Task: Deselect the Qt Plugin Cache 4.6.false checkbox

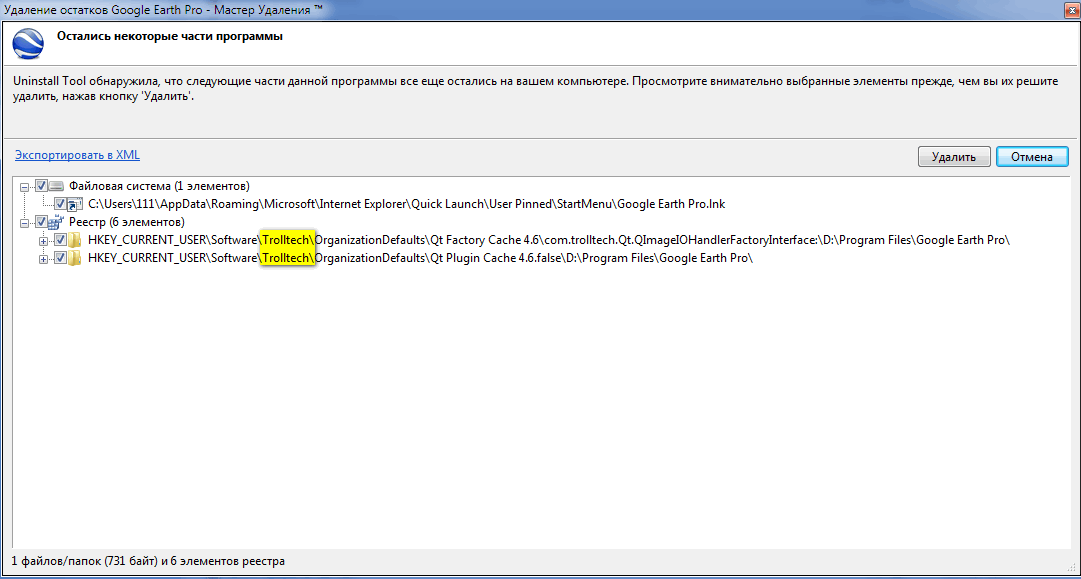Action: coord(60,258)
